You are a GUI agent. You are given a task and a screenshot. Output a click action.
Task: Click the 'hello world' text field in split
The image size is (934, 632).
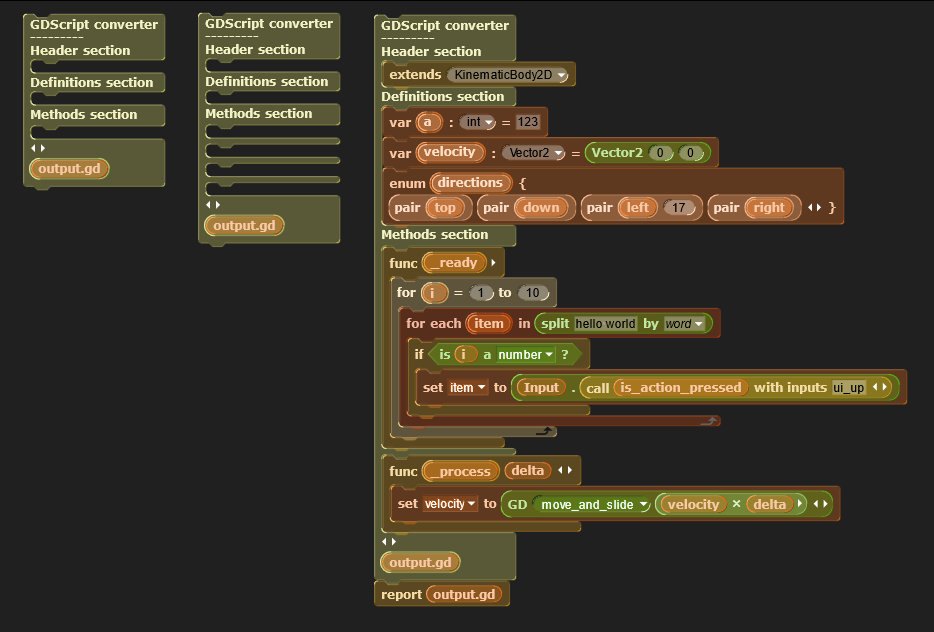(605, 324)
